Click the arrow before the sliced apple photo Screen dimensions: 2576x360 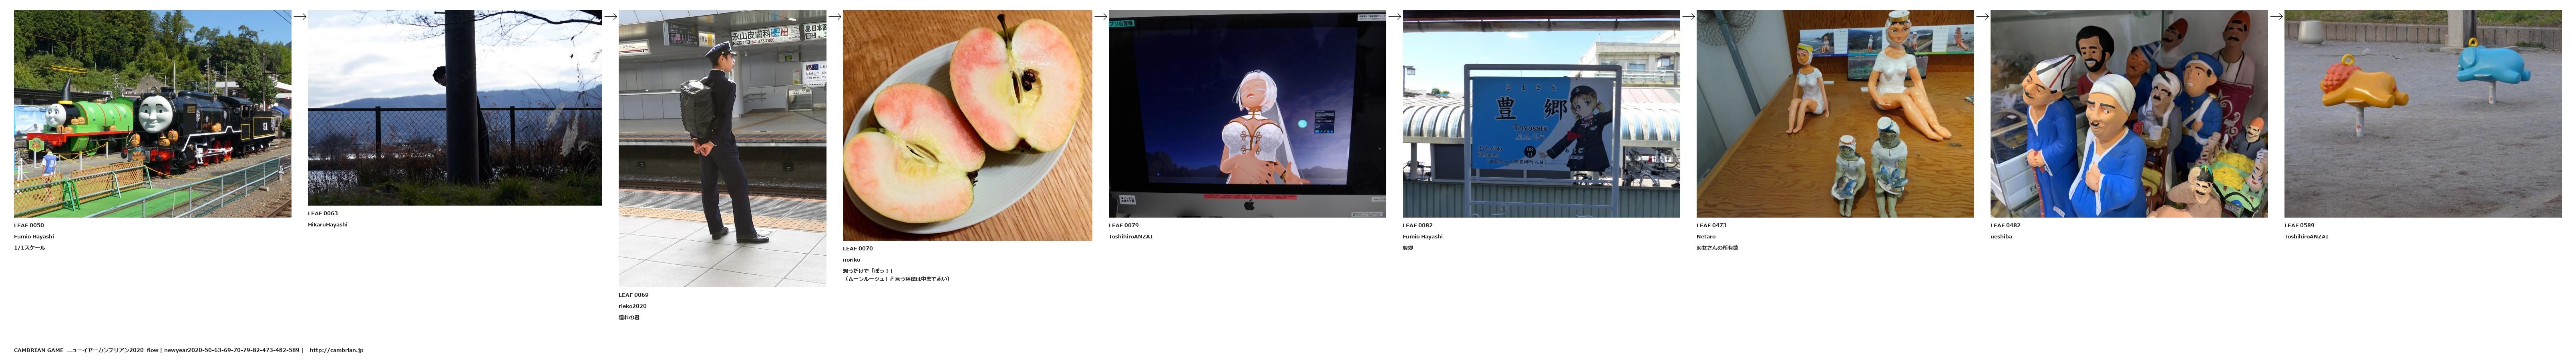pos(834,17)
